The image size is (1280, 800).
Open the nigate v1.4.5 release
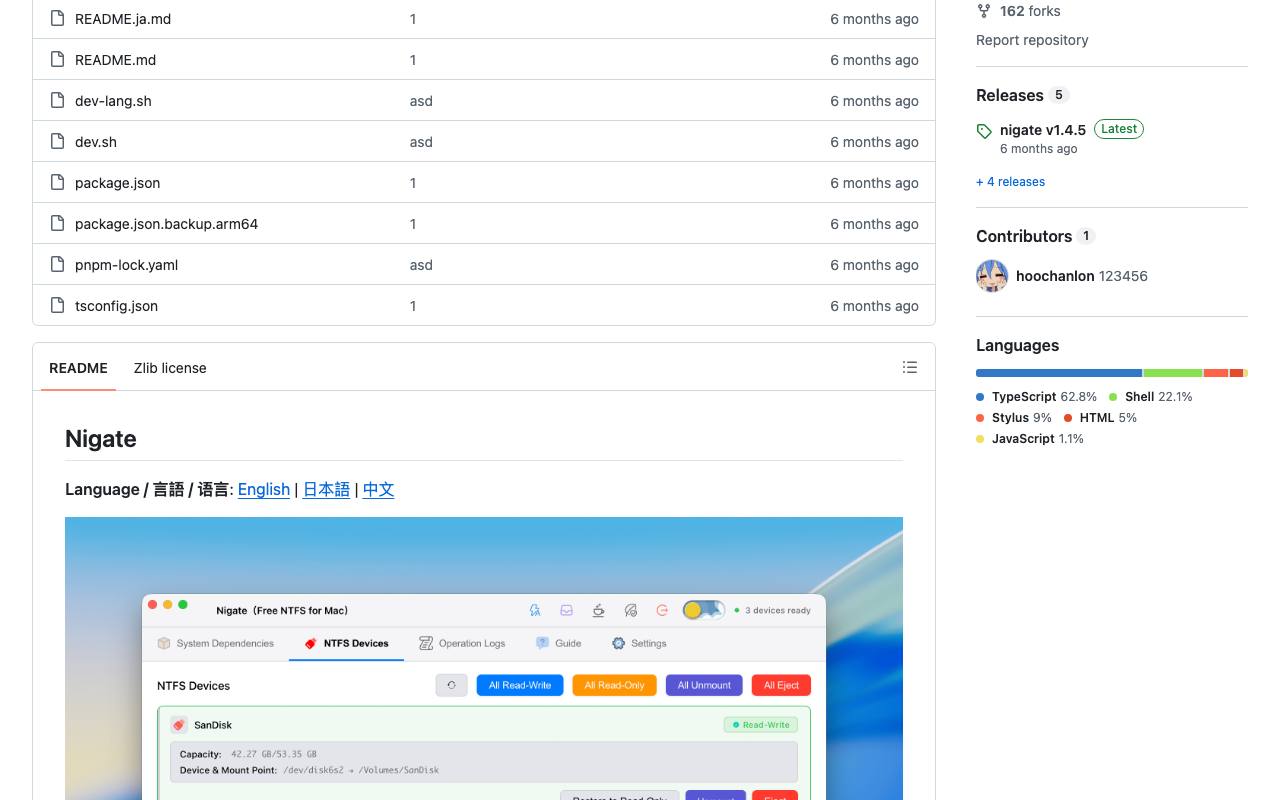1043,130
